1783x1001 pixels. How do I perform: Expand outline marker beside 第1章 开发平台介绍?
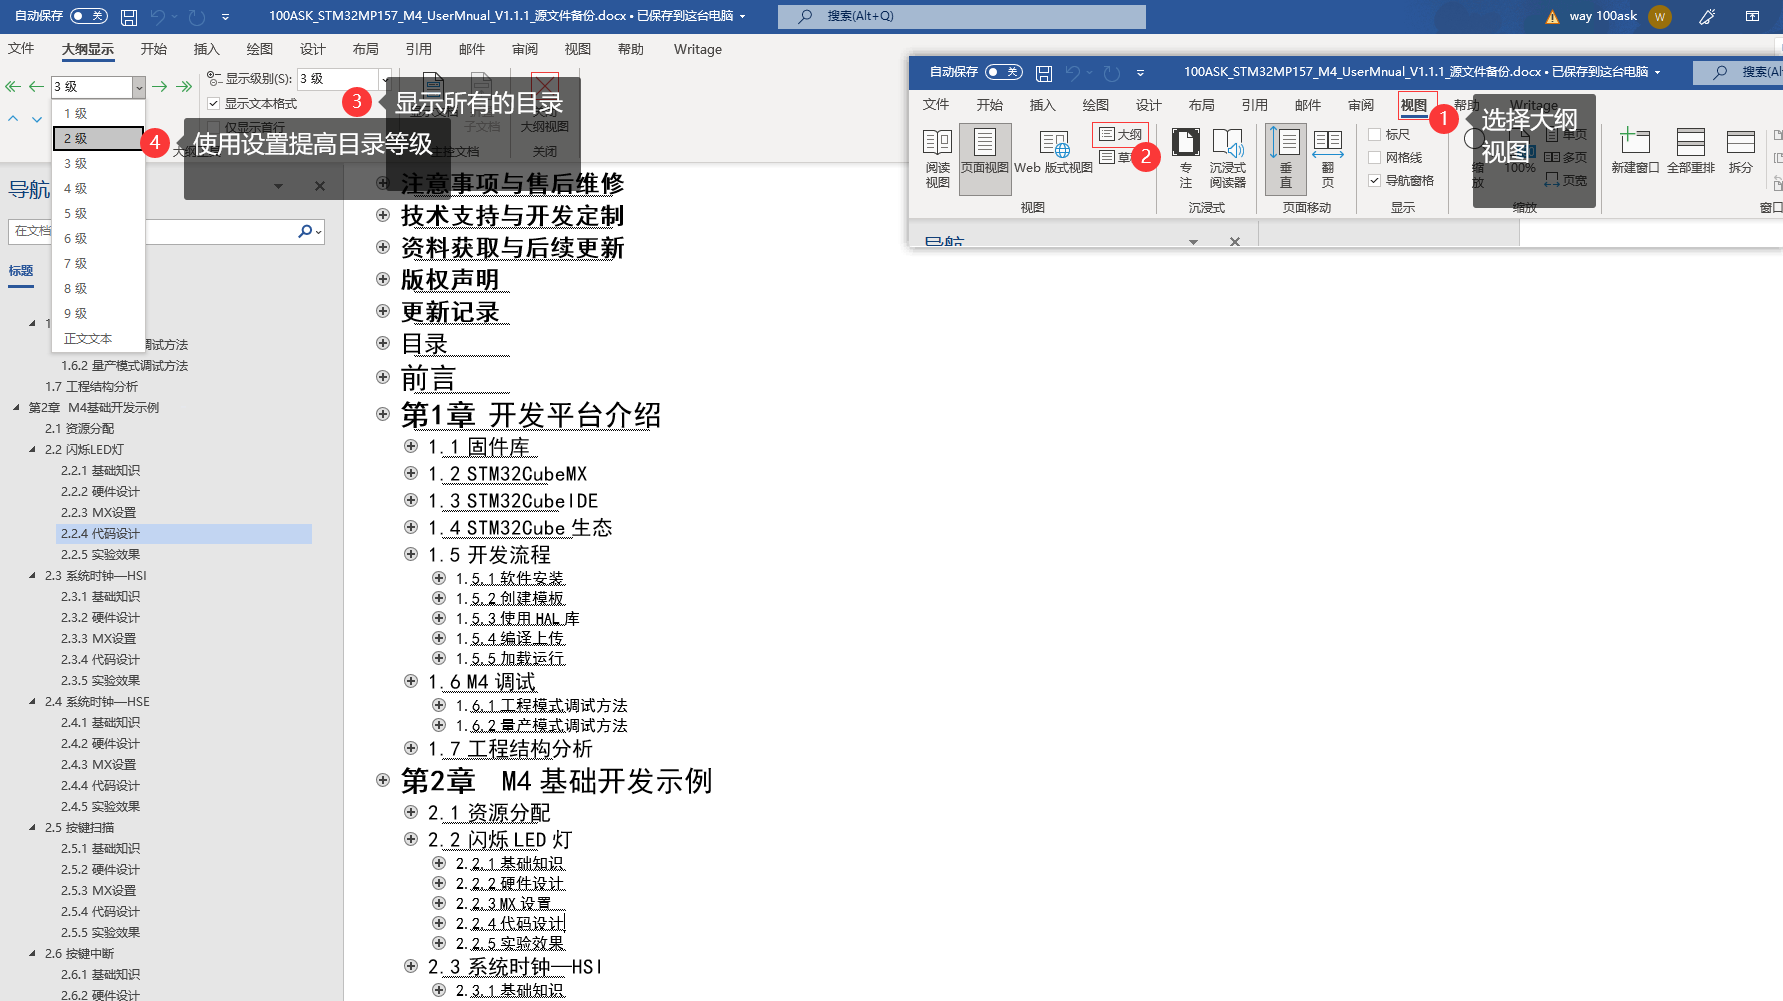(382, 414)
